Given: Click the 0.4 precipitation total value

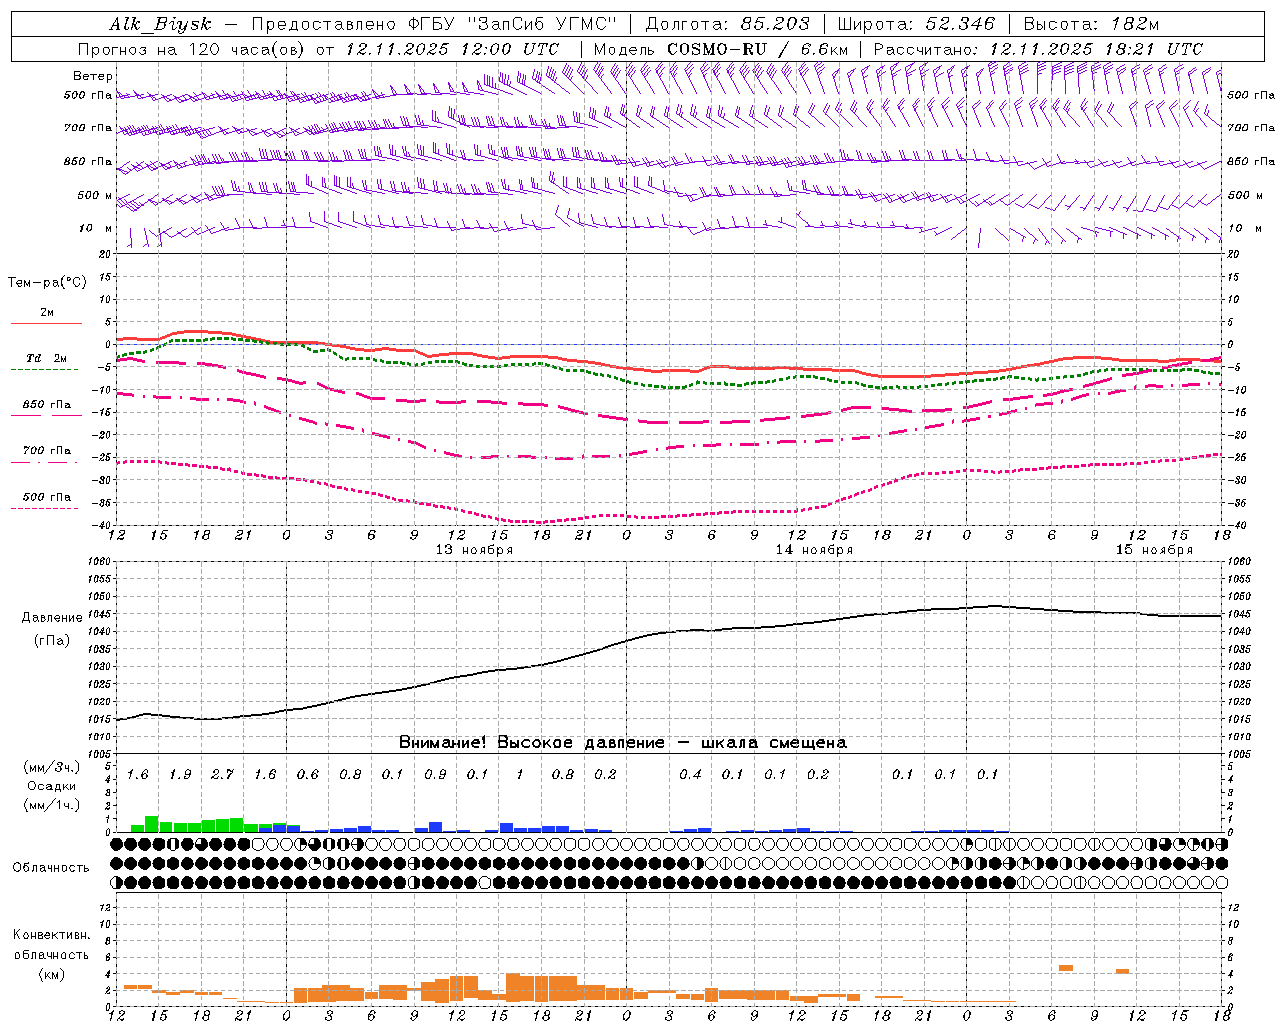Looking at the screenshot, I should point(690,774).
